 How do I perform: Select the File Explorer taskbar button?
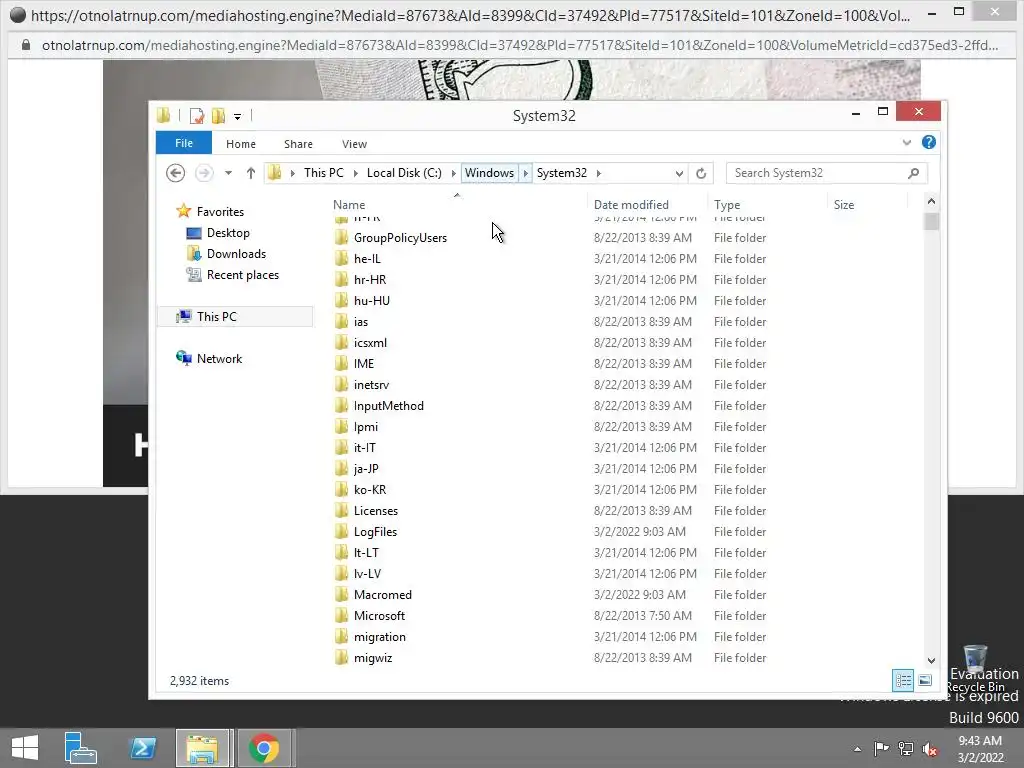point(202,748)
